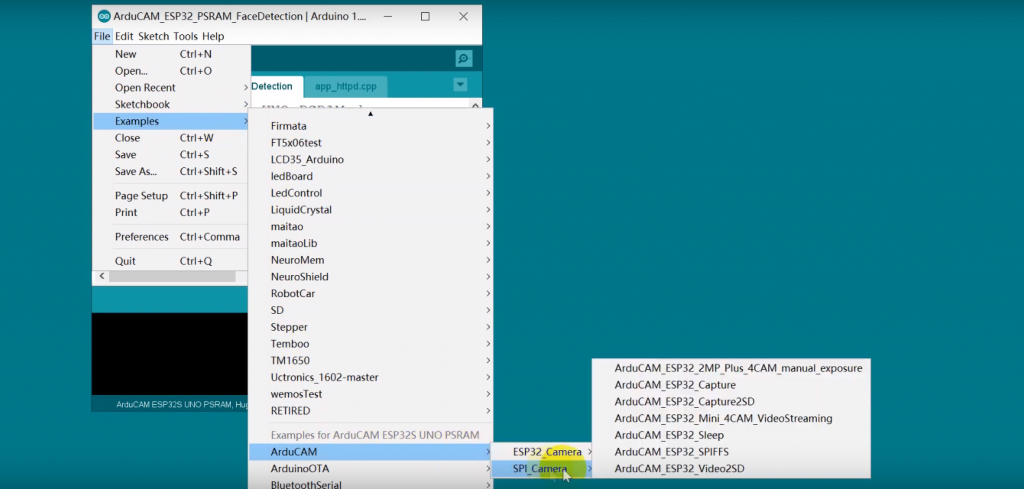Click the board info status bar text
This screenshot has height=489, width=1024.
182,405
